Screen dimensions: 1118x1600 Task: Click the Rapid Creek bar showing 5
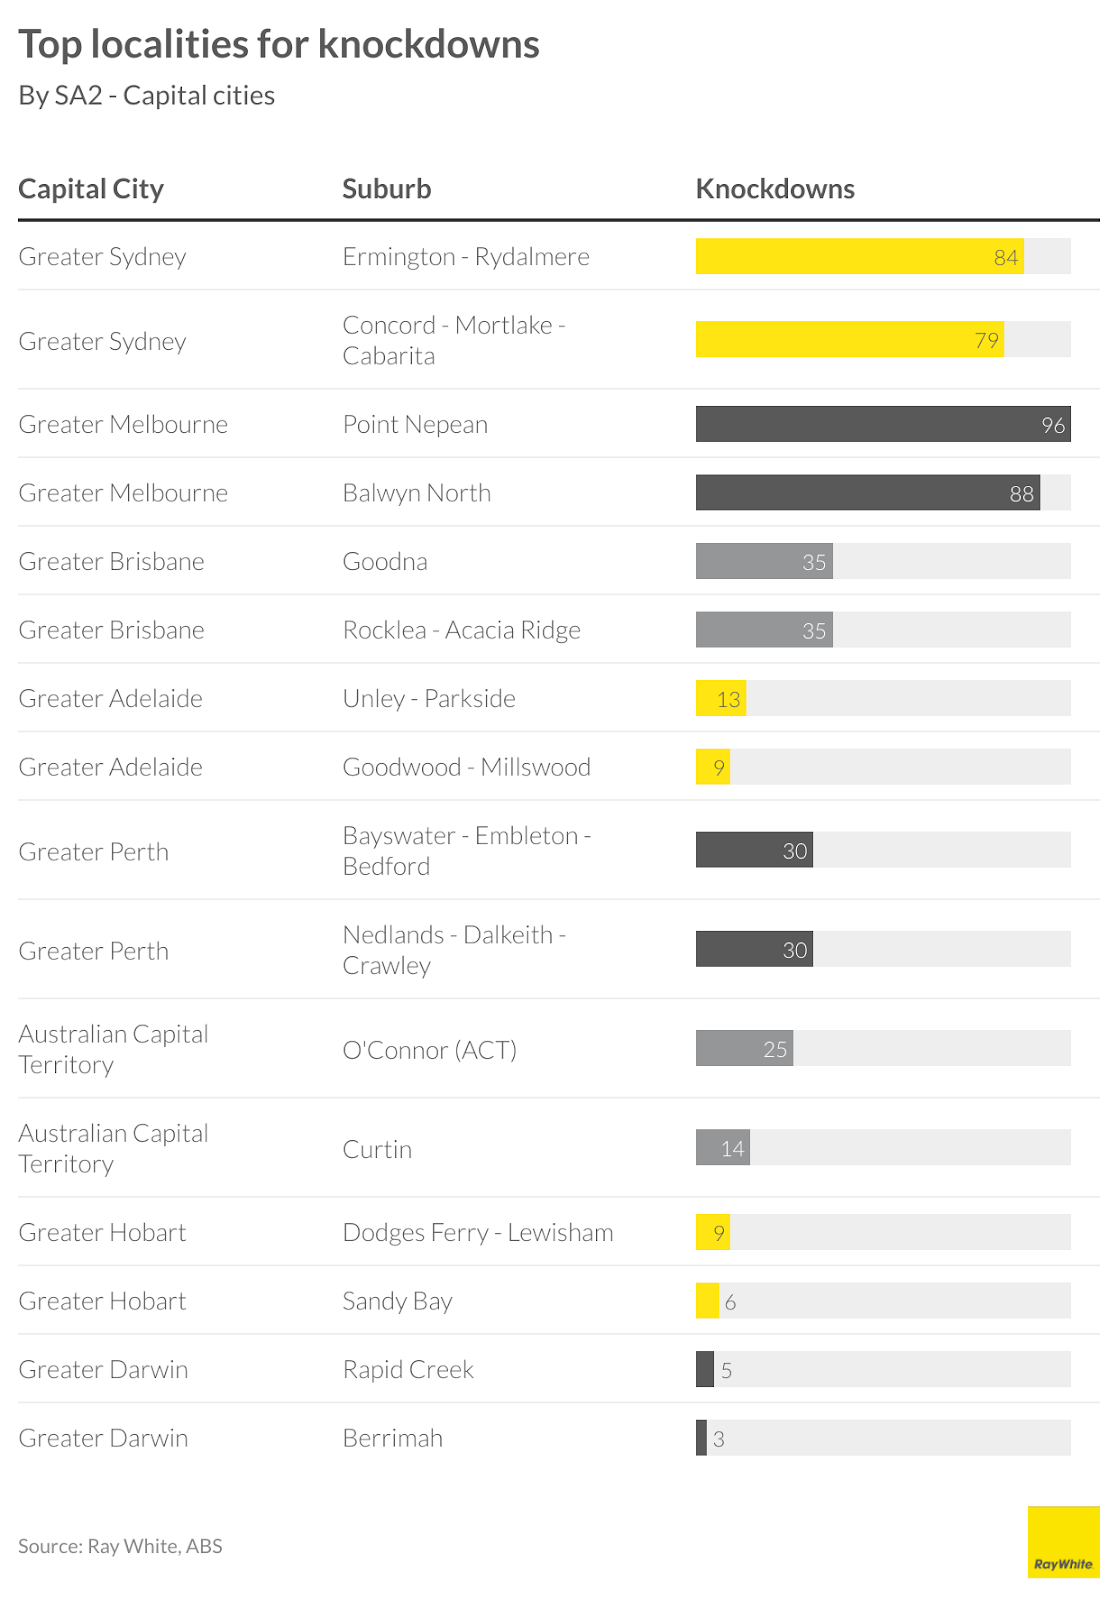point(705,1369)
